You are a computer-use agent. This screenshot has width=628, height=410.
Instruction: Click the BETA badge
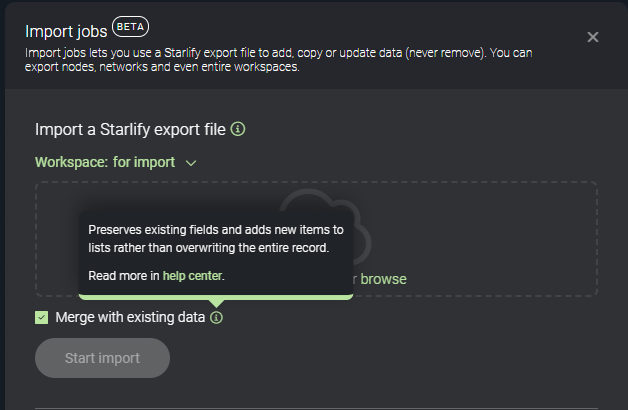coord(131,26)
